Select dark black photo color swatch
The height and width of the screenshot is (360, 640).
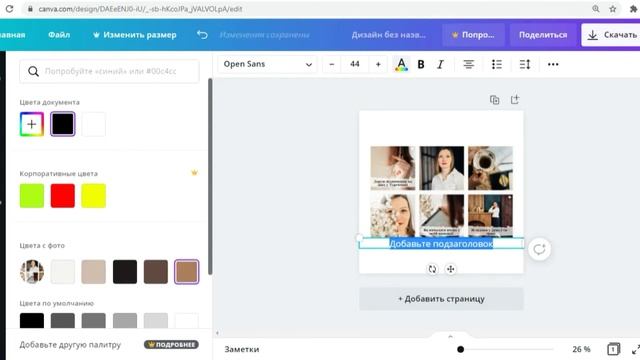pos(125,271)
